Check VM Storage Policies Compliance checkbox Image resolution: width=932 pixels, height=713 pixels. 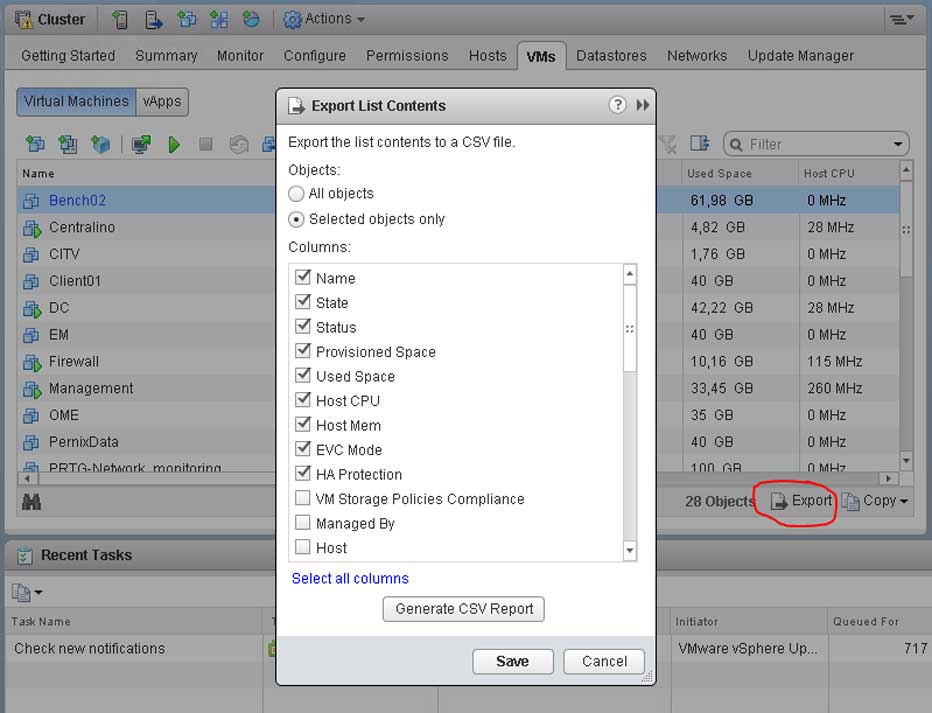click(x=303, y=499)
